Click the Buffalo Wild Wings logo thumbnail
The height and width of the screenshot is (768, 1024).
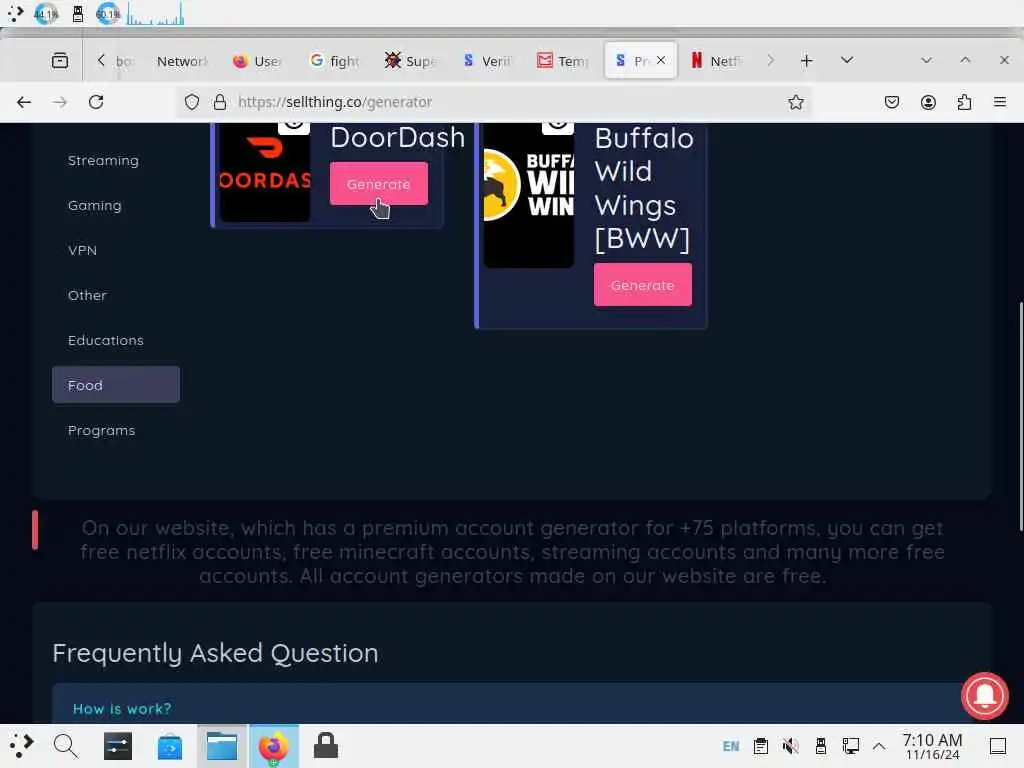529,195
